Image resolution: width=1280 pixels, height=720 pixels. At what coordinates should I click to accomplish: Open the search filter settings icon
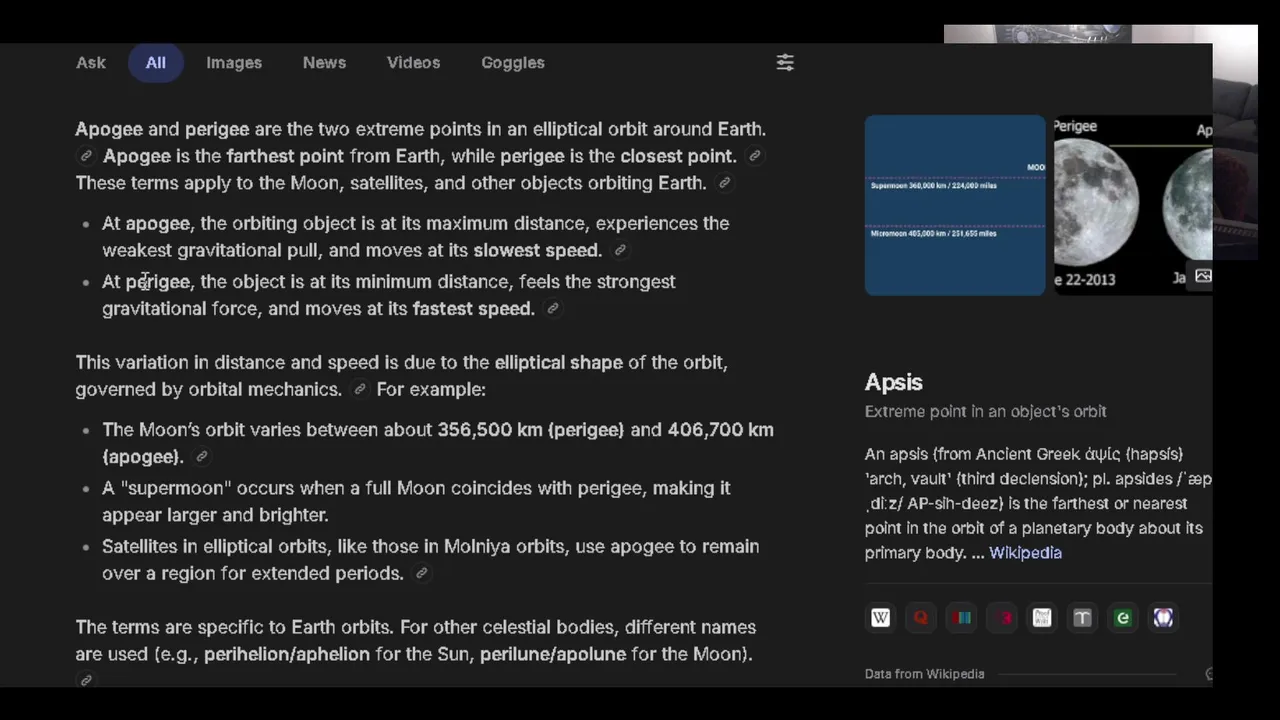click(x=785, y=62)
